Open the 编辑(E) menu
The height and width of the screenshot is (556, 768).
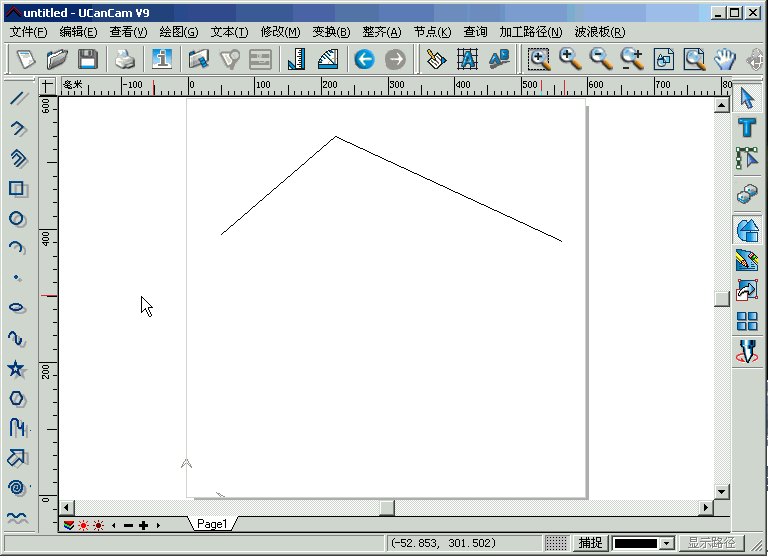78,32
